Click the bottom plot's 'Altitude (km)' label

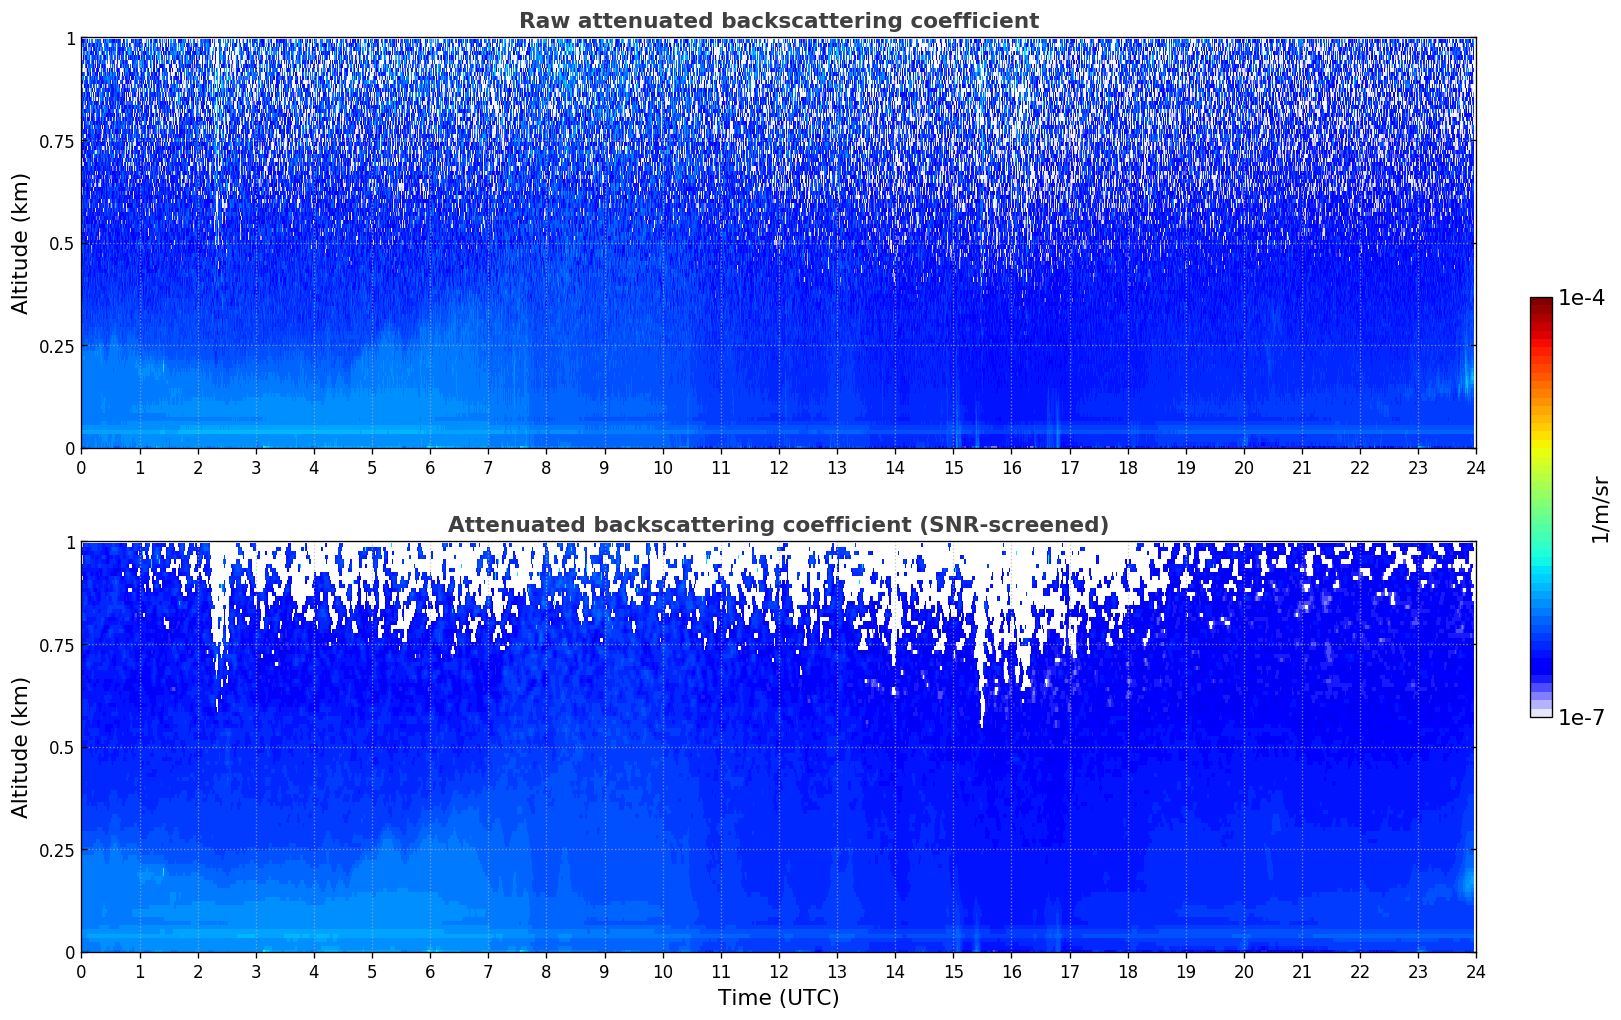(21, 747)
